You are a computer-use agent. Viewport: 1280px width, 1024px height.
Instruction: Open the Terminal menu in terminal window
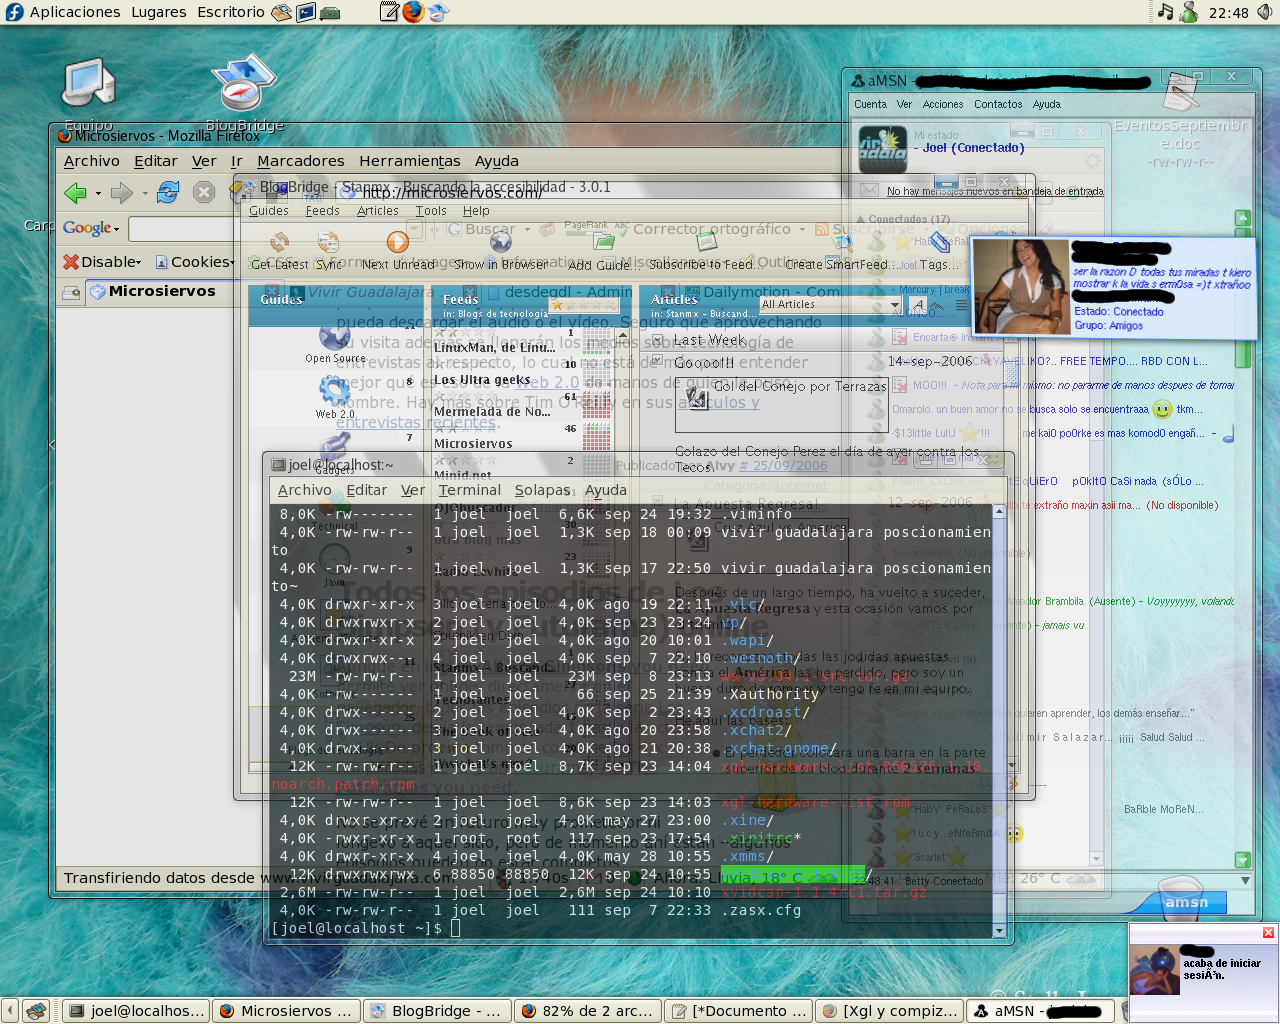(469, 490)
